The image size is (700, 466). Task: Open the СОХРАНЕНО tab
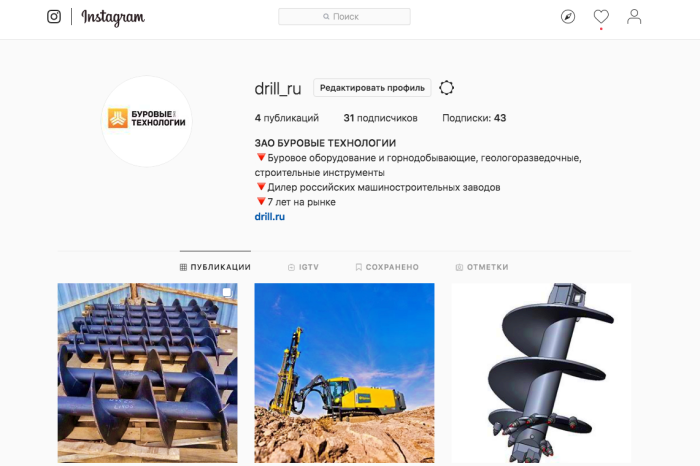tap(387, 267)
